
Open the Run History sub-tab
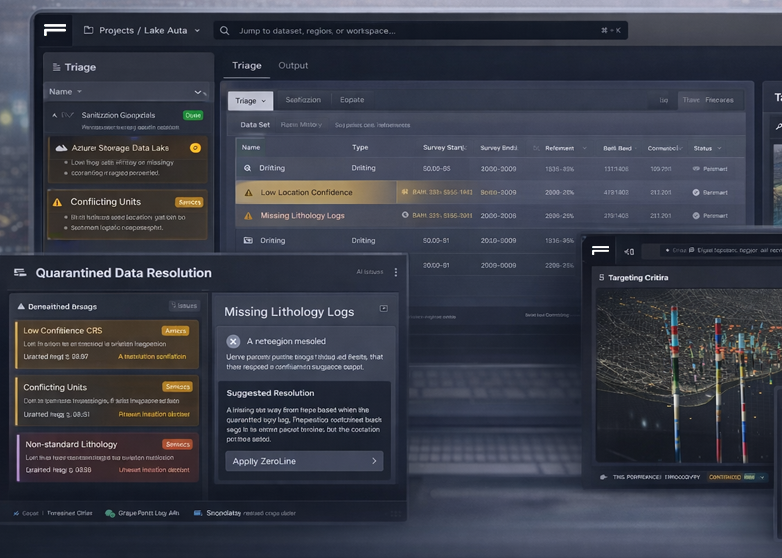point(301,125)
